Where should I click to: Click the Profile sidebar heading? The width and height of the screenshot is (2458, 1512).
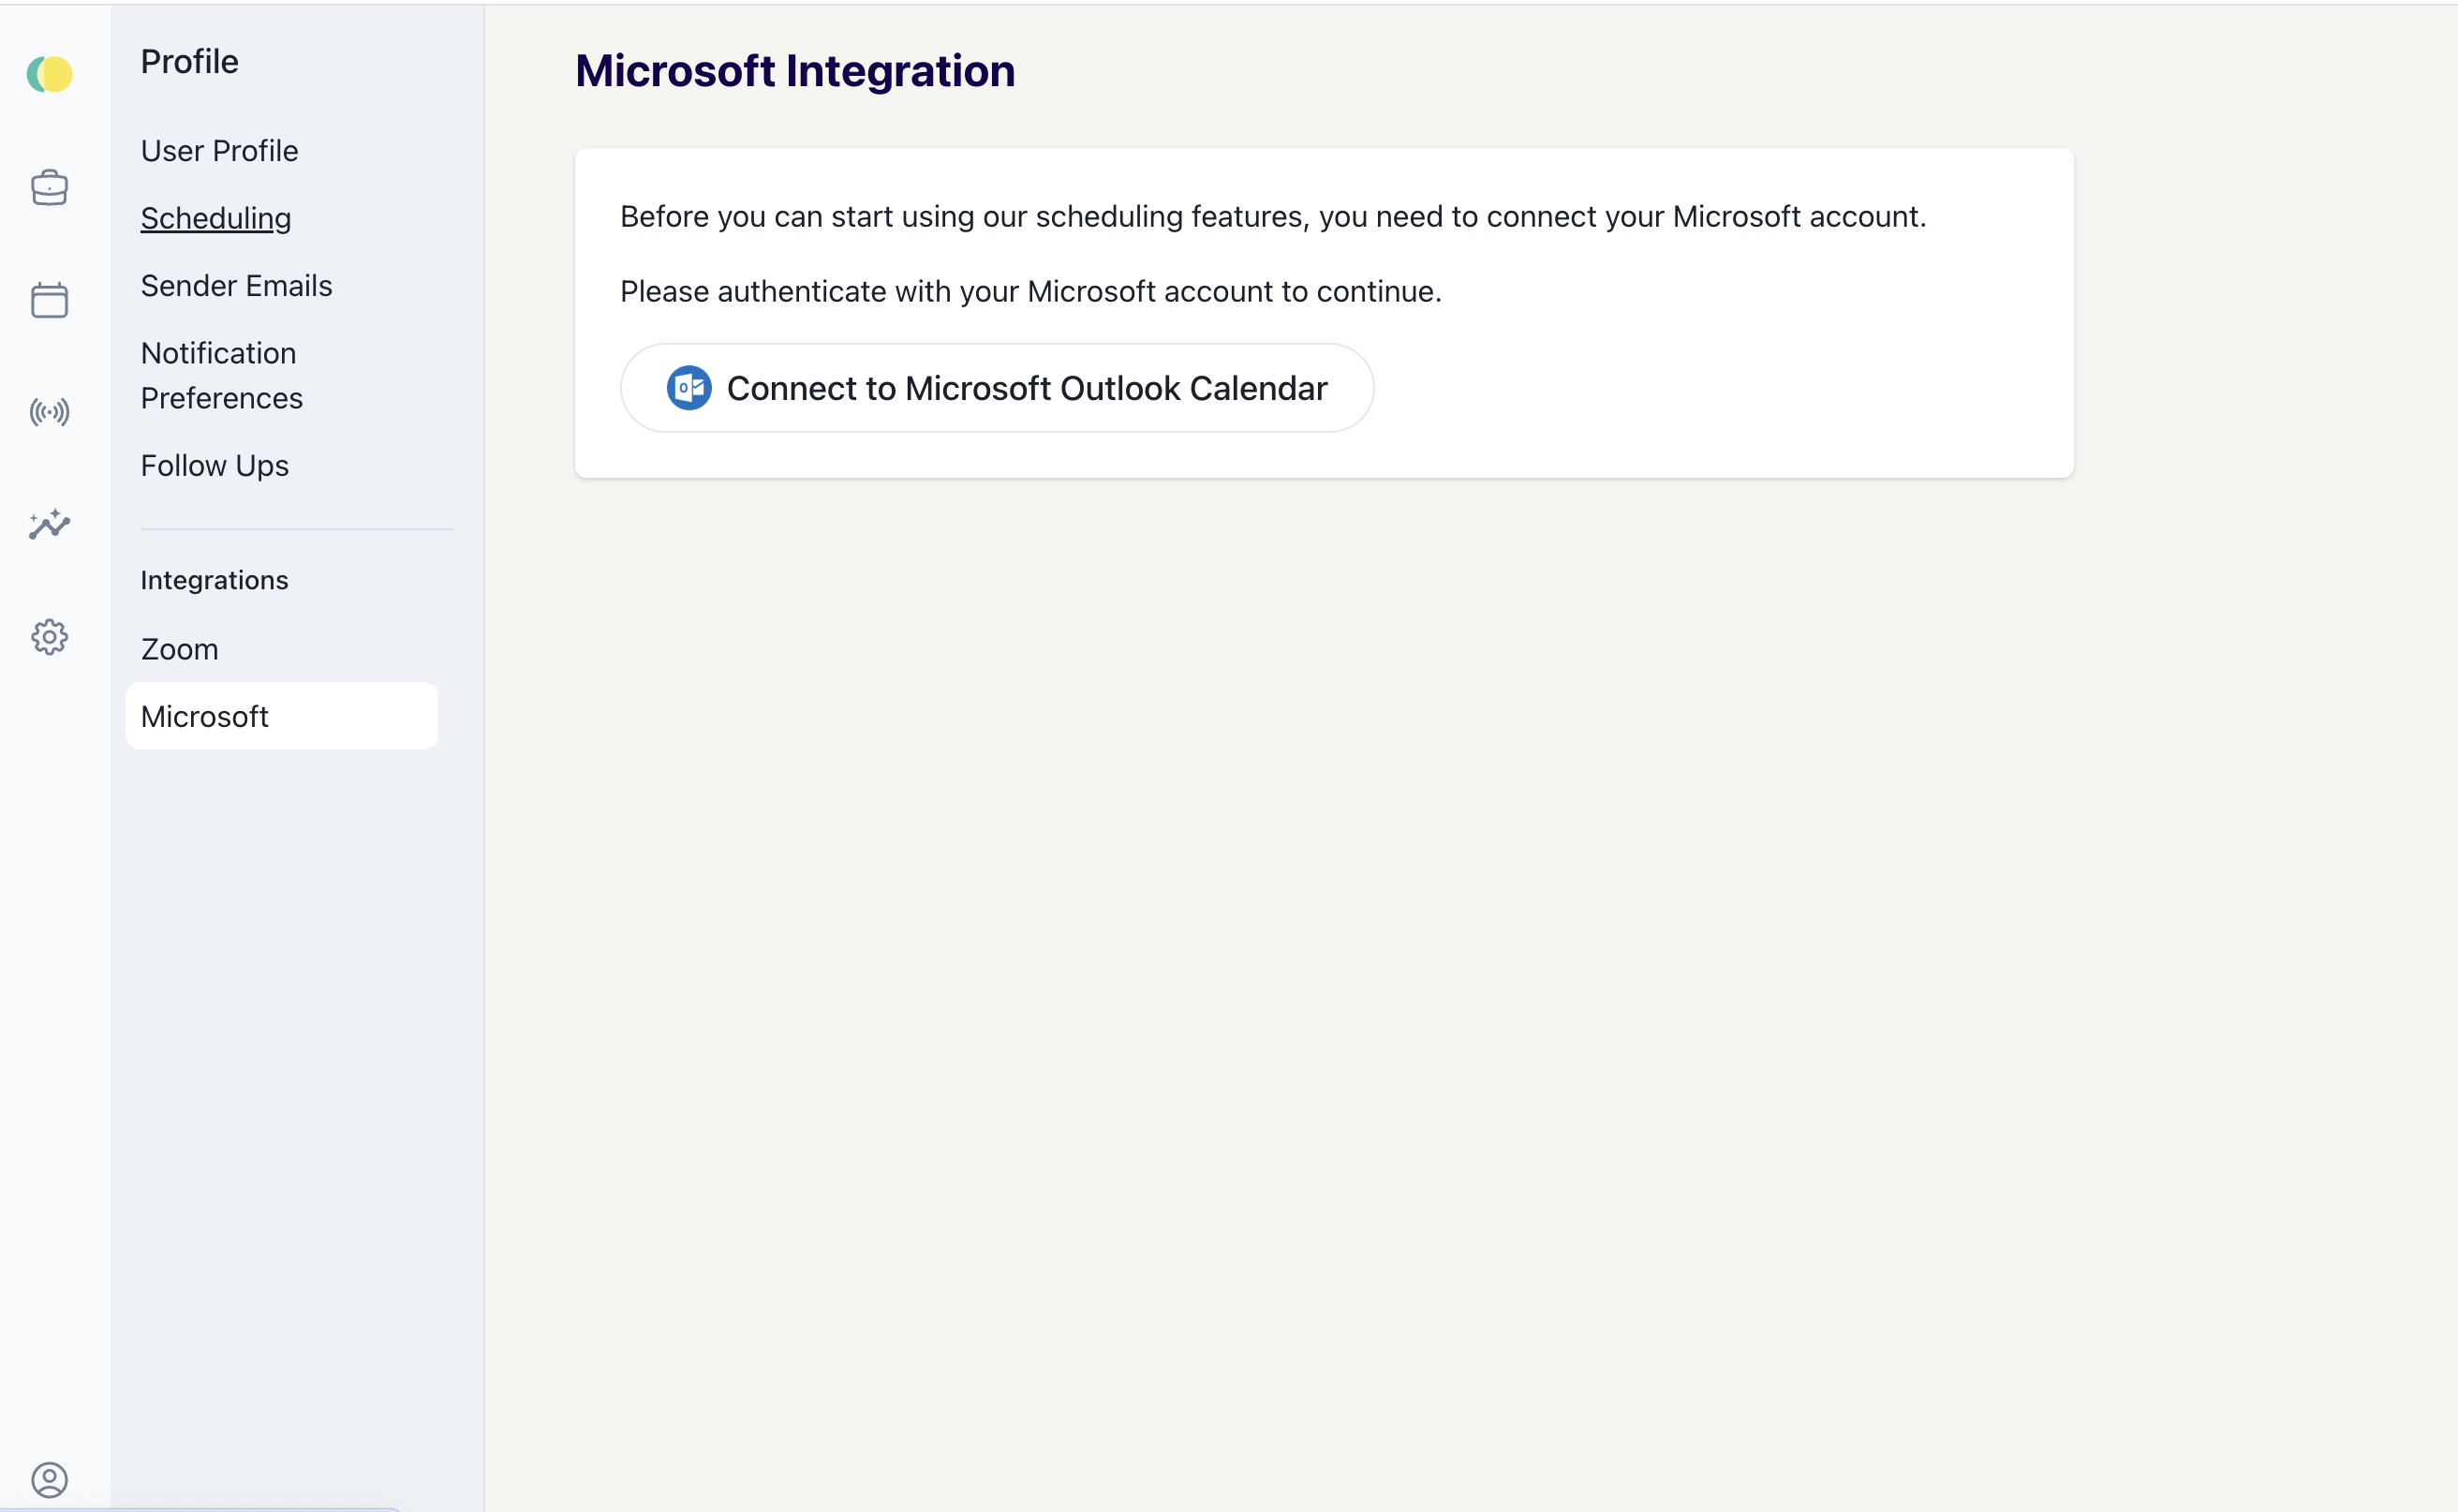click(x=189, y=62)
